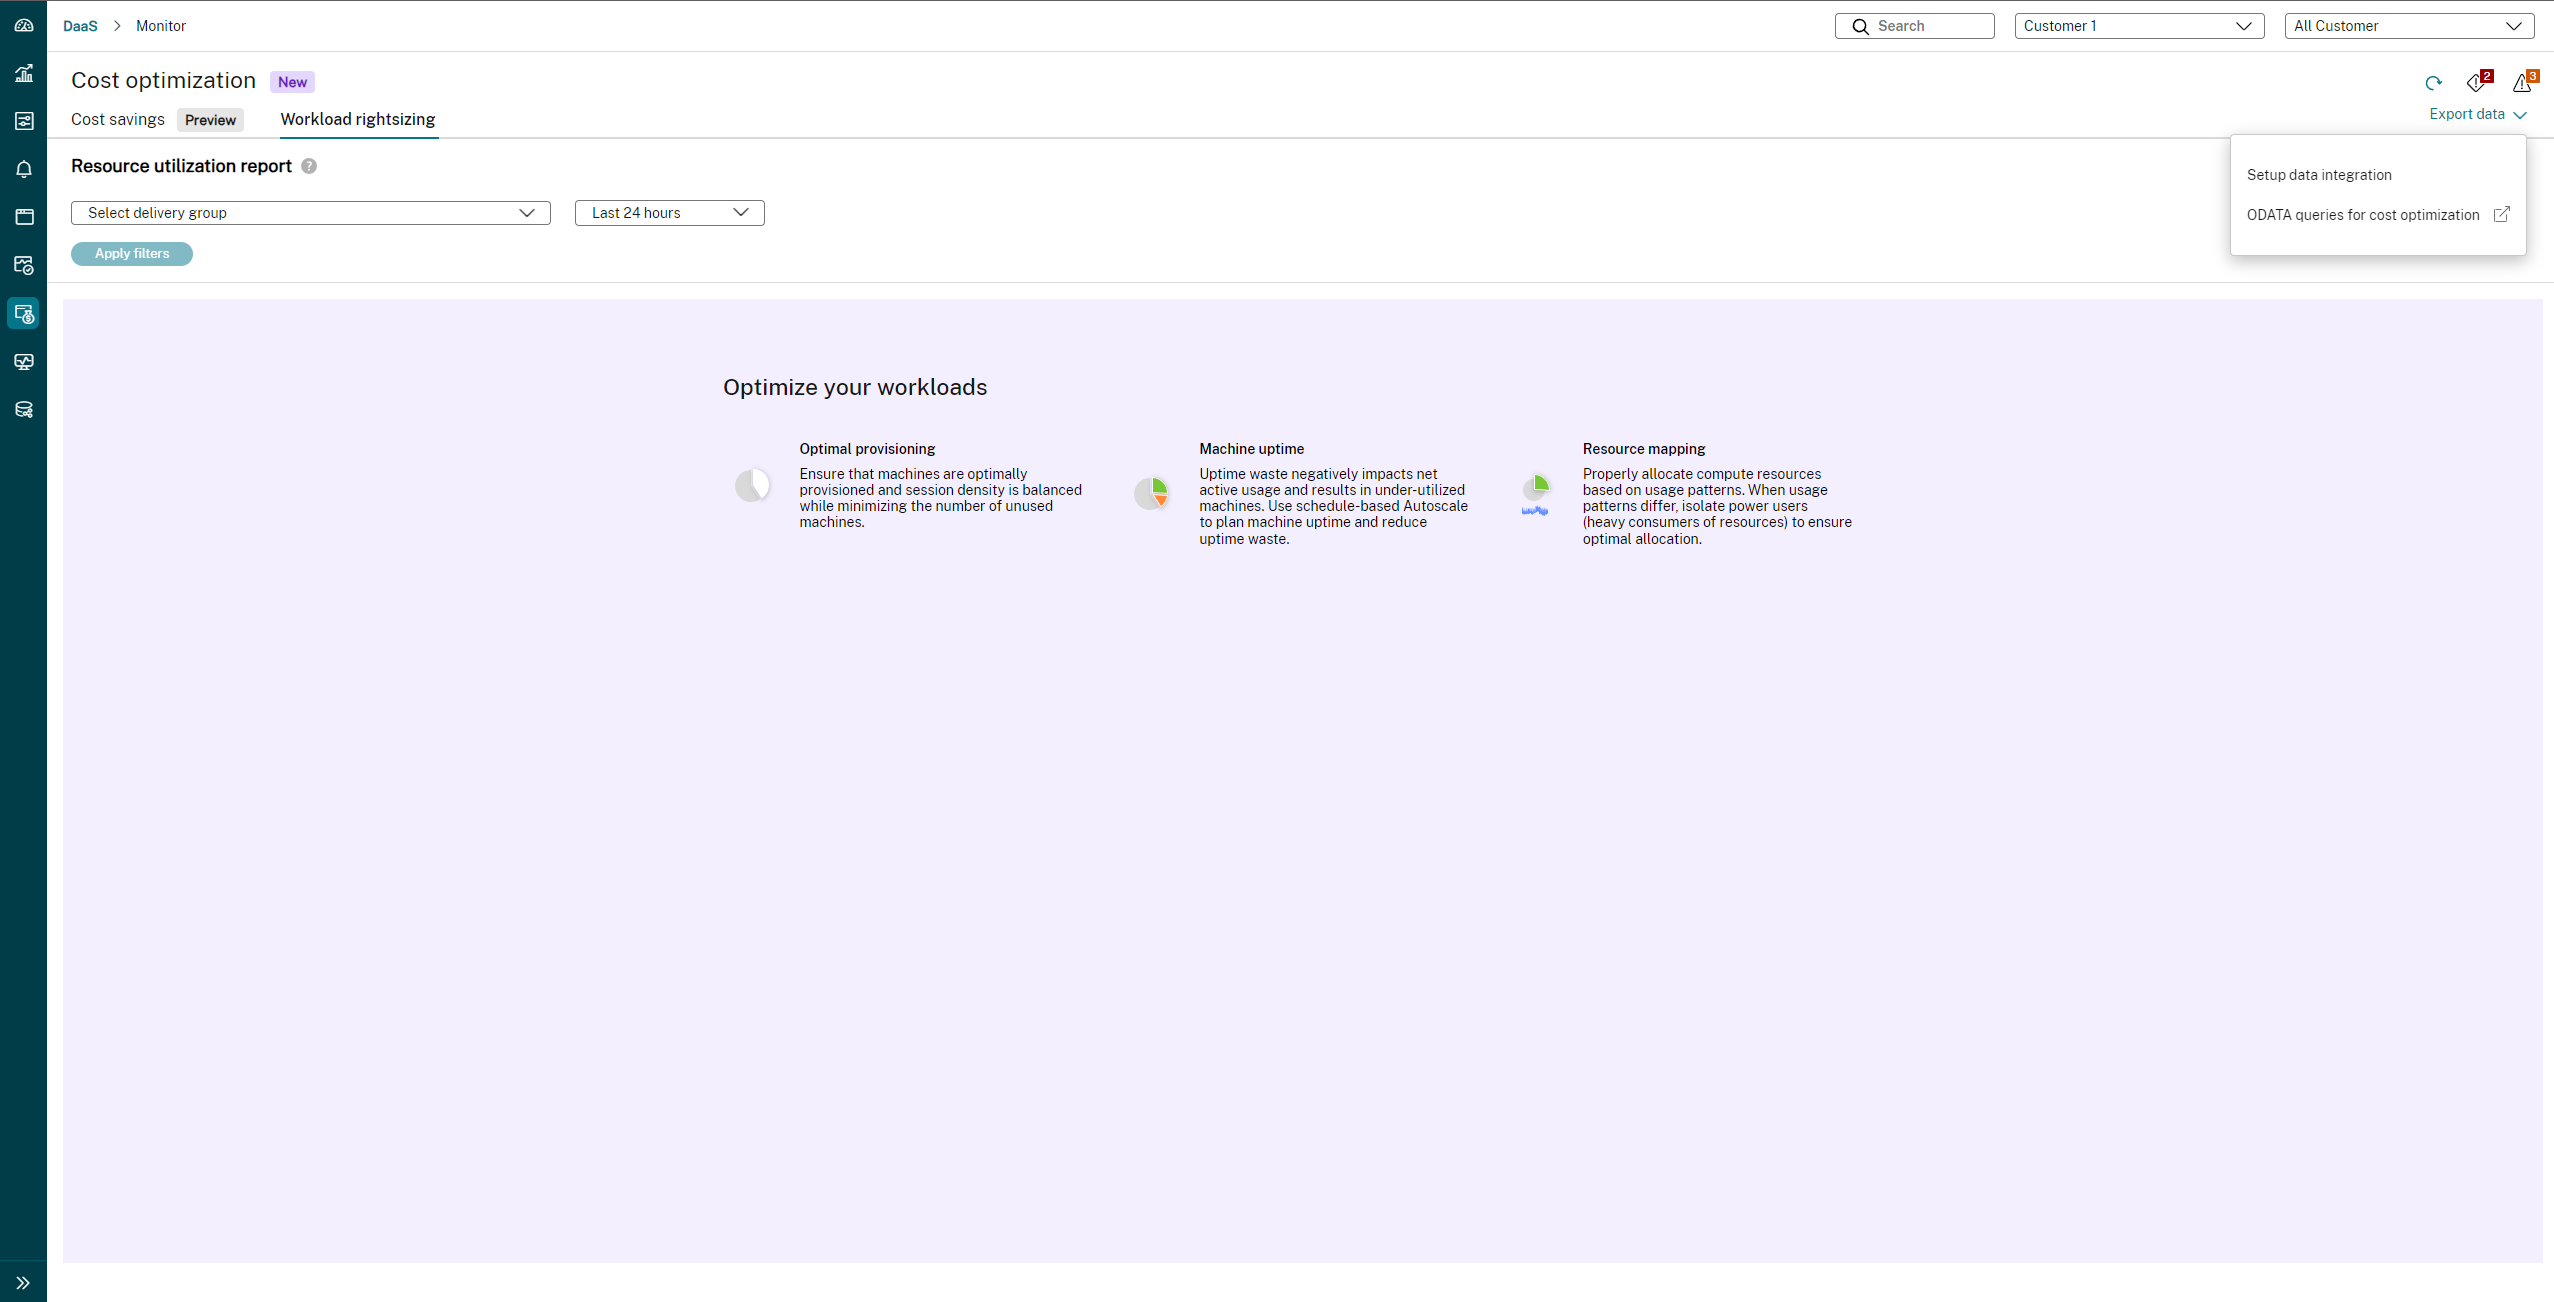Open the database share icon in sidebar

(x=24, y=409)
